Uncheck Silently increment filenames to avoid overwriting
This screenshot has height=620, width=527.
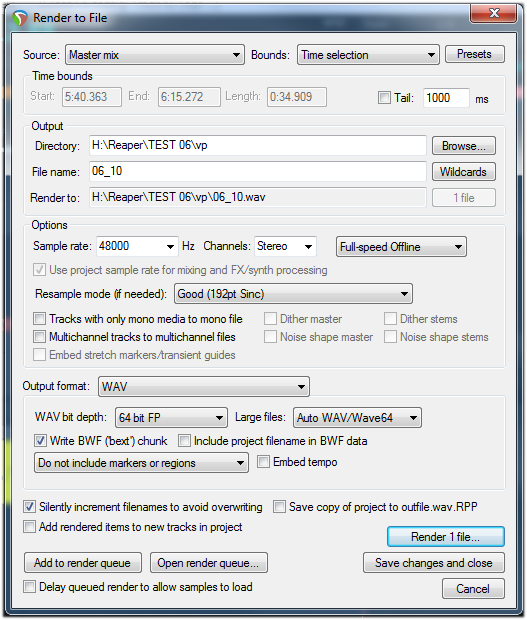click(29, 507)
